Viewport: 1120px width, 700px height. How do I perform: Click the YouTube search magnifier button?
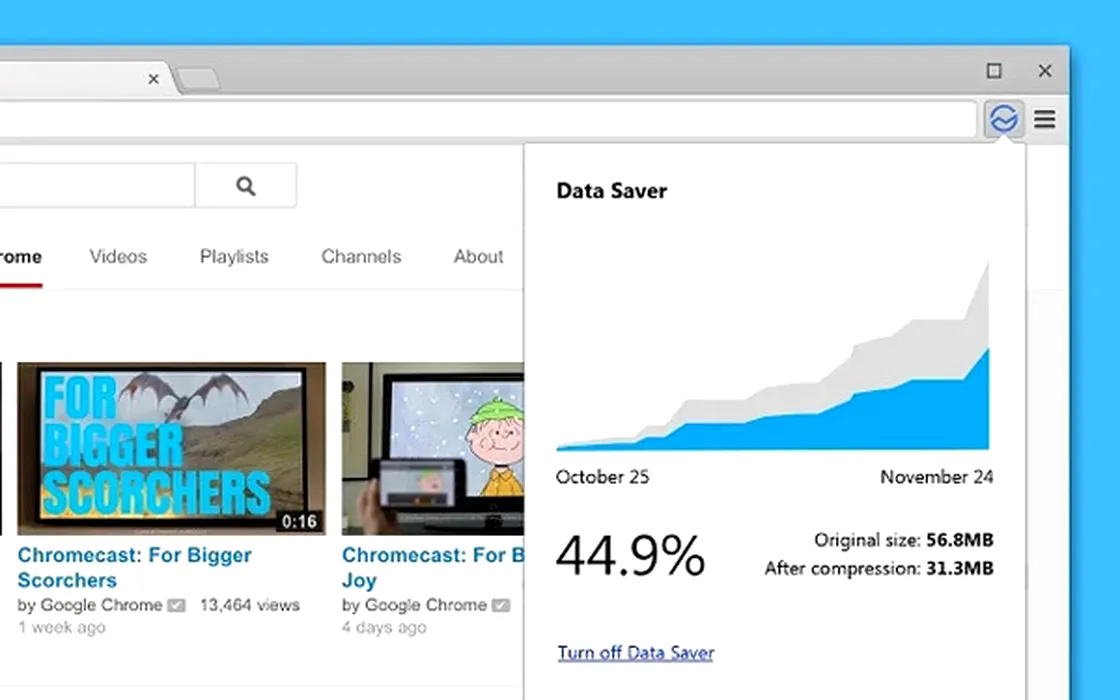point(246,186)
